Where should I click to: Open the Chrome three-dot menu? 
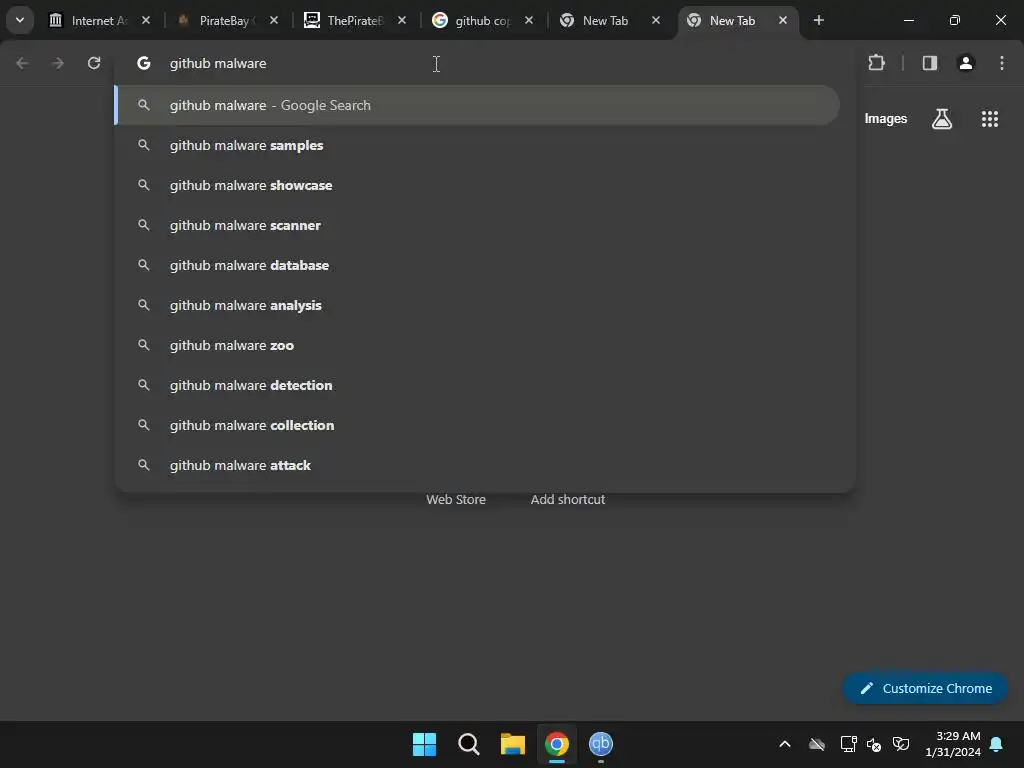[1002, 63]
